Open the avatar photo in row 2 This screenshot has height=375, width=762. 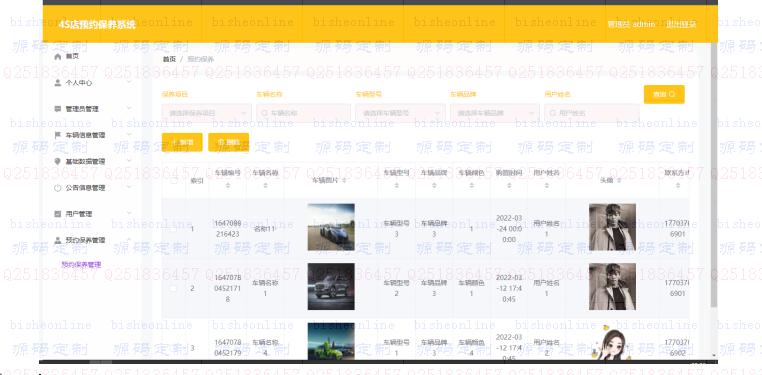(612, 287)
